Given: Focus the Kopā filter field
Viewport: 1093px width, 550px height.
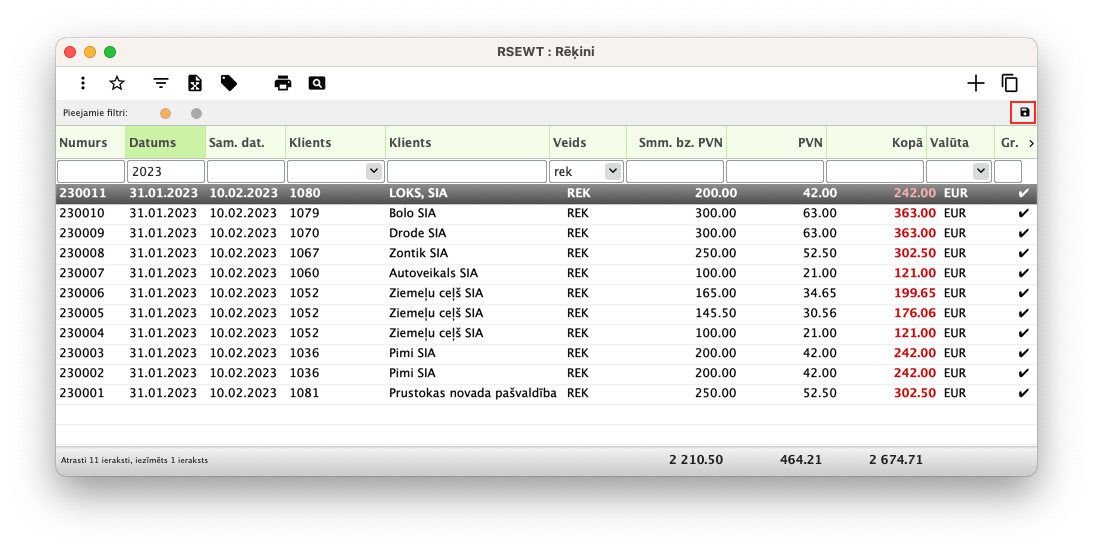Looking at the screenshot, I should pos(875,171).
